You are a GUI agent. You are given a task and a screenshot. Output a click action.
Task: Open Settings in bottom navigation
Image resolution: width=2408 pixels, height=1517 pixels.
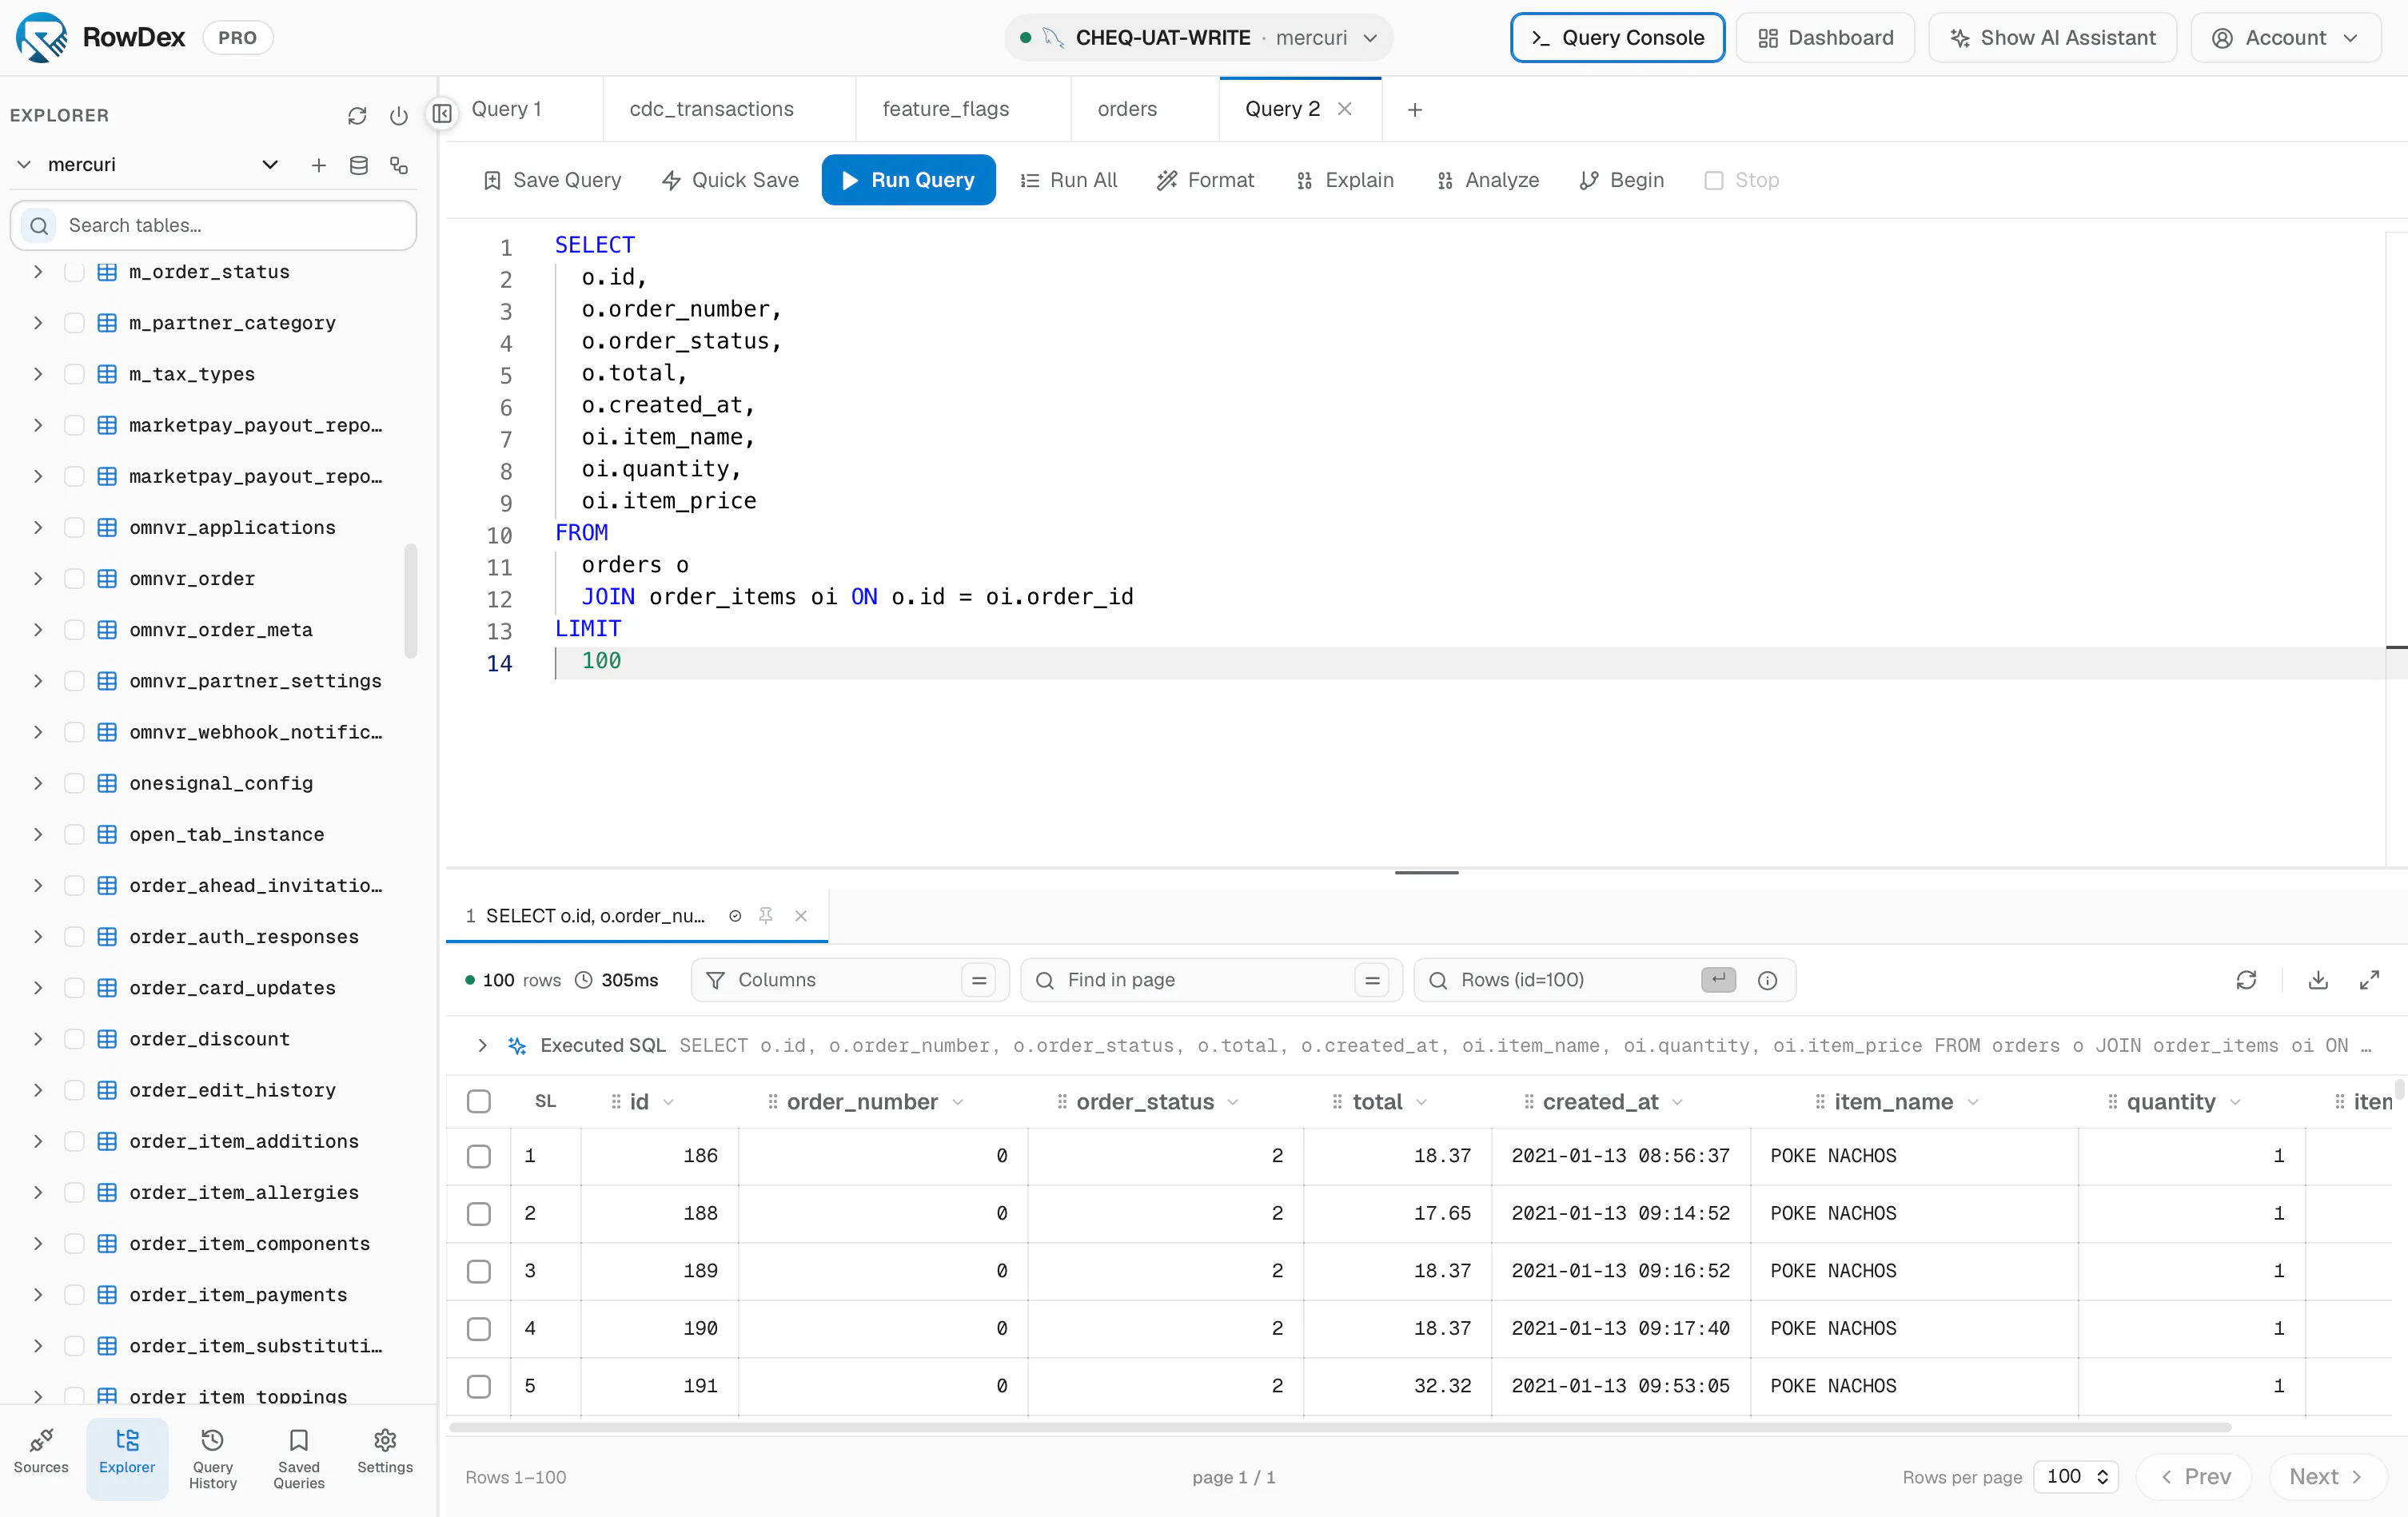click(x=385, y=1450)
